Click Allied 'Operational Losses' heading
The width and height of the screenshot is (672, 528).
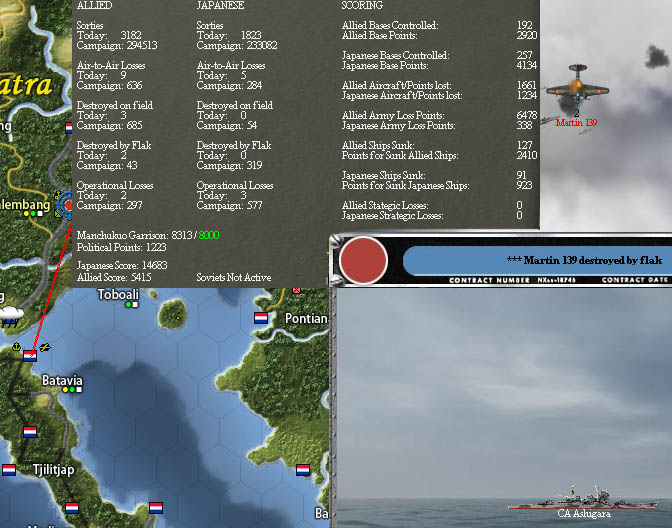coord(115,186)
